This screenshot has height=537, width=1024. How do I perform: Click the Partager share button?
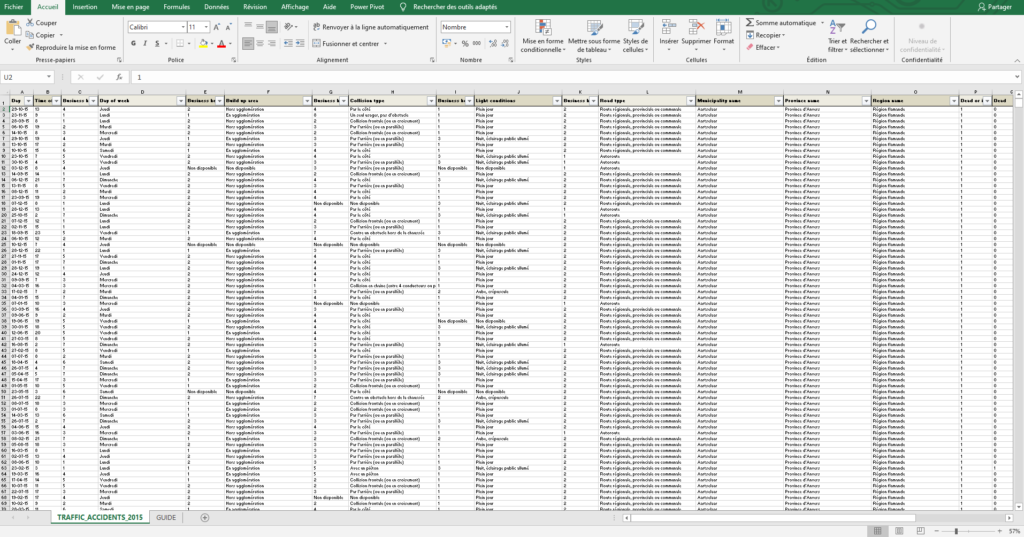995,7
